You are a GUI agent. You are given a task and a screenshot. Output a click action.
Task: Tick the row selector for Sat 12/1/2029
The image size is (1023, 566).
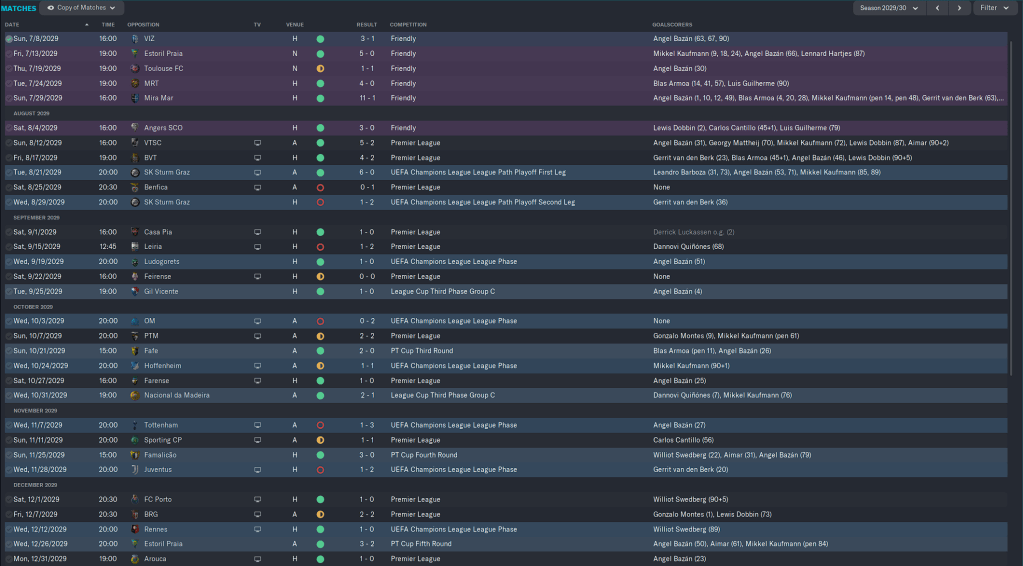(9, 499)
